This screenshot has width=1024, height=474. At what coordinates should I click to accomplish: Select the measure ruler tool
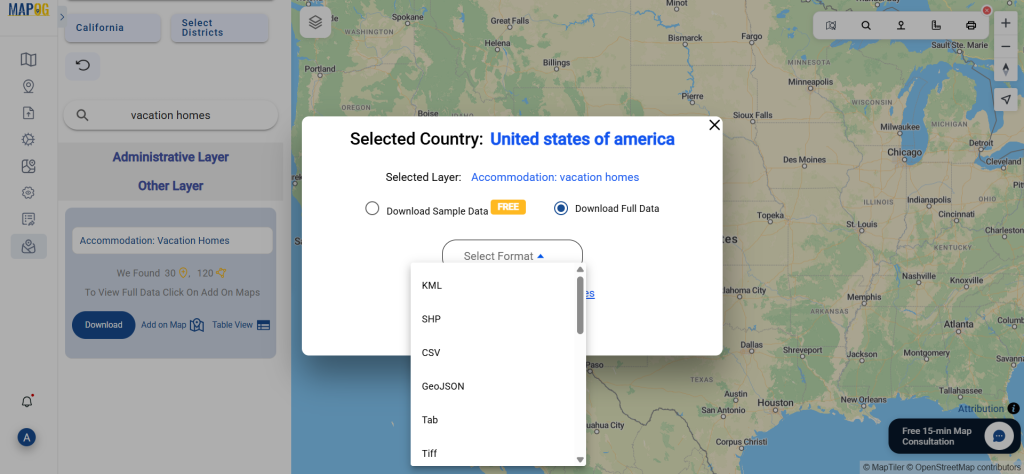tap(936, 25)
